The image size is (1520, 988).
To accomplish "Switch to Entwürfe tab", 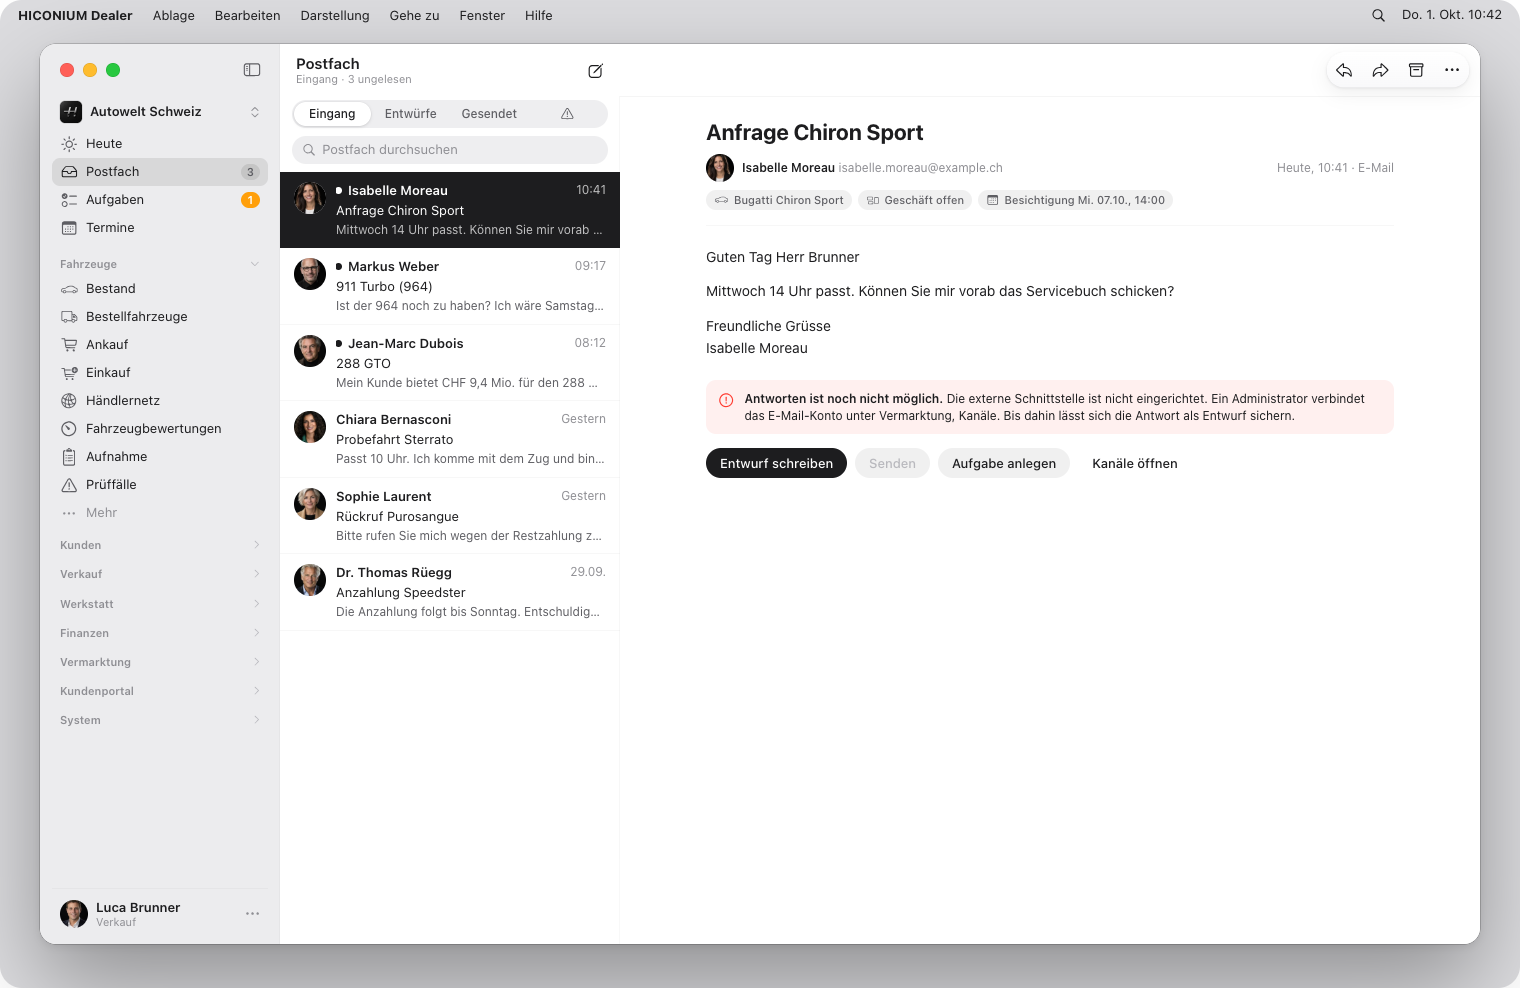I will click(x=410, y=114).
